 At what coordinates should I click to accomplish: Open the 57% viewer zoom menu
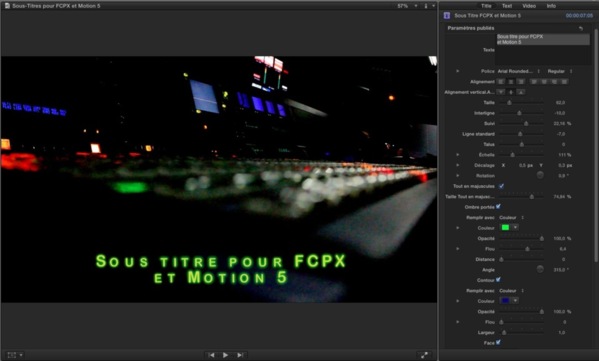tap(407, 6)
